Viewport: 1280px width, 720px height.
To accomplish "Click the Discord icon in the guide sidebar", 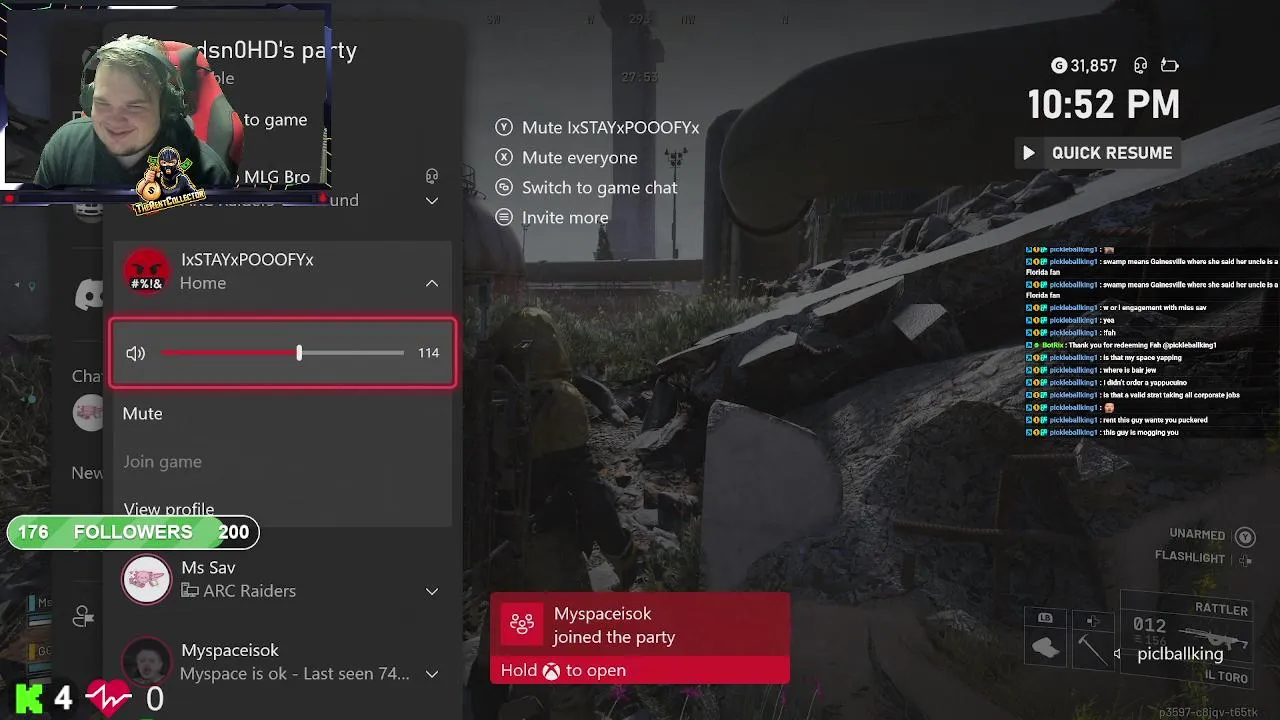I will [89, 294].
